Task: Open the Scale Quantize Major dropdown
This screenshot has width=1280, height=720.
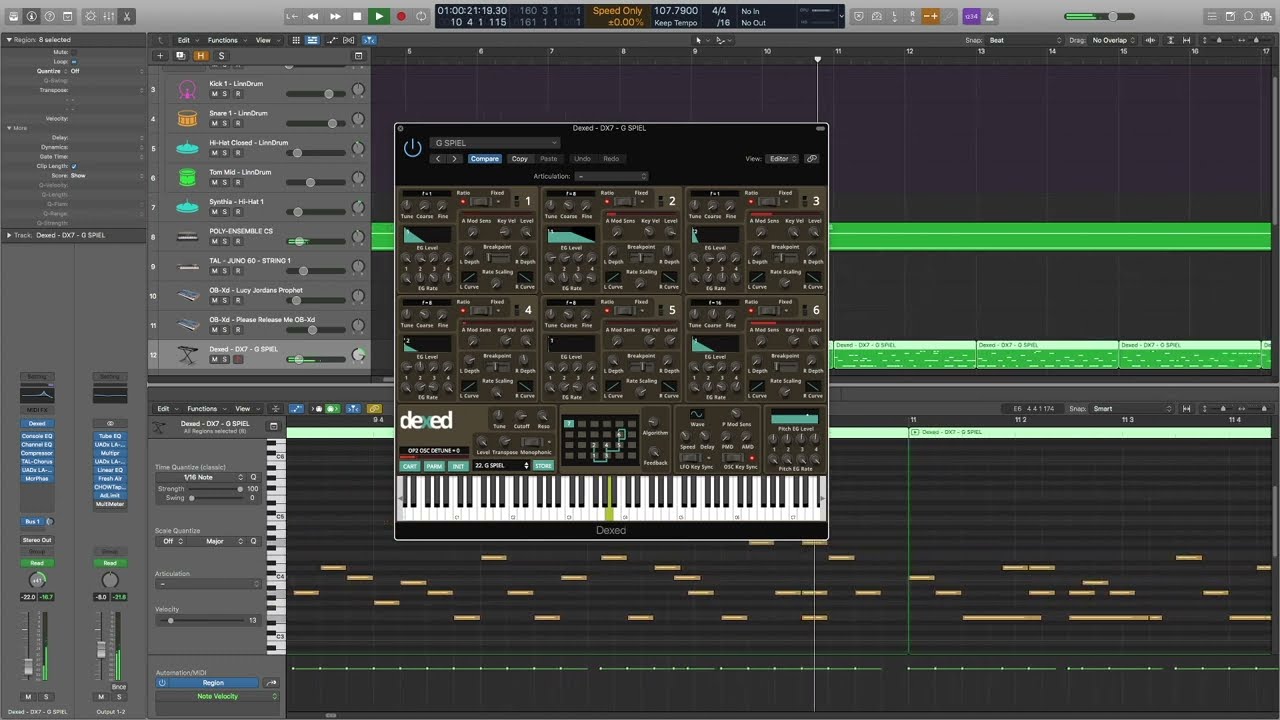Action: pos(221,541)
